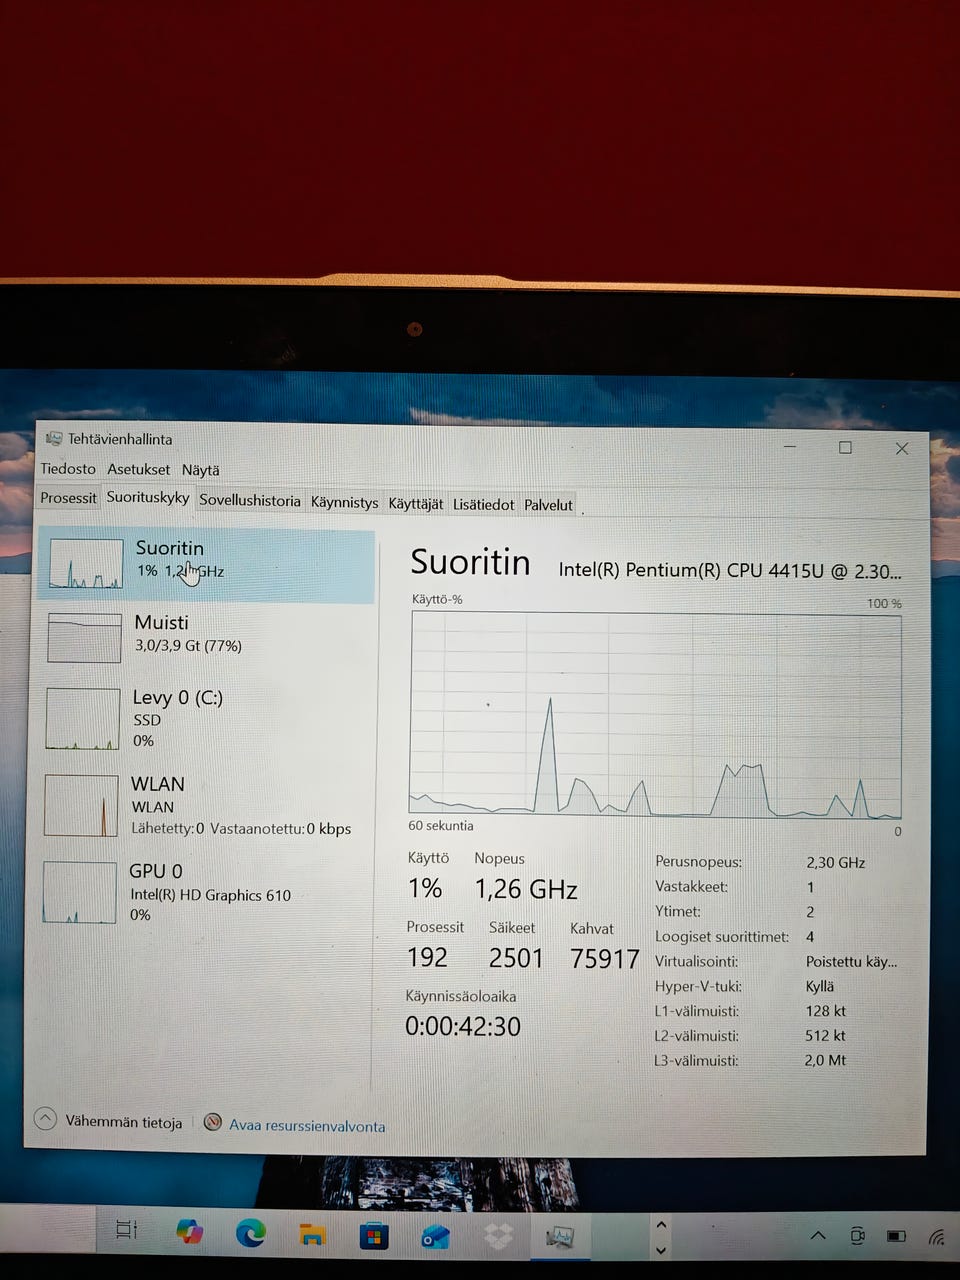This screenshot has height=1280, width=960.
Task: Select the WLAN network graph entry
Action: [205, 805]
